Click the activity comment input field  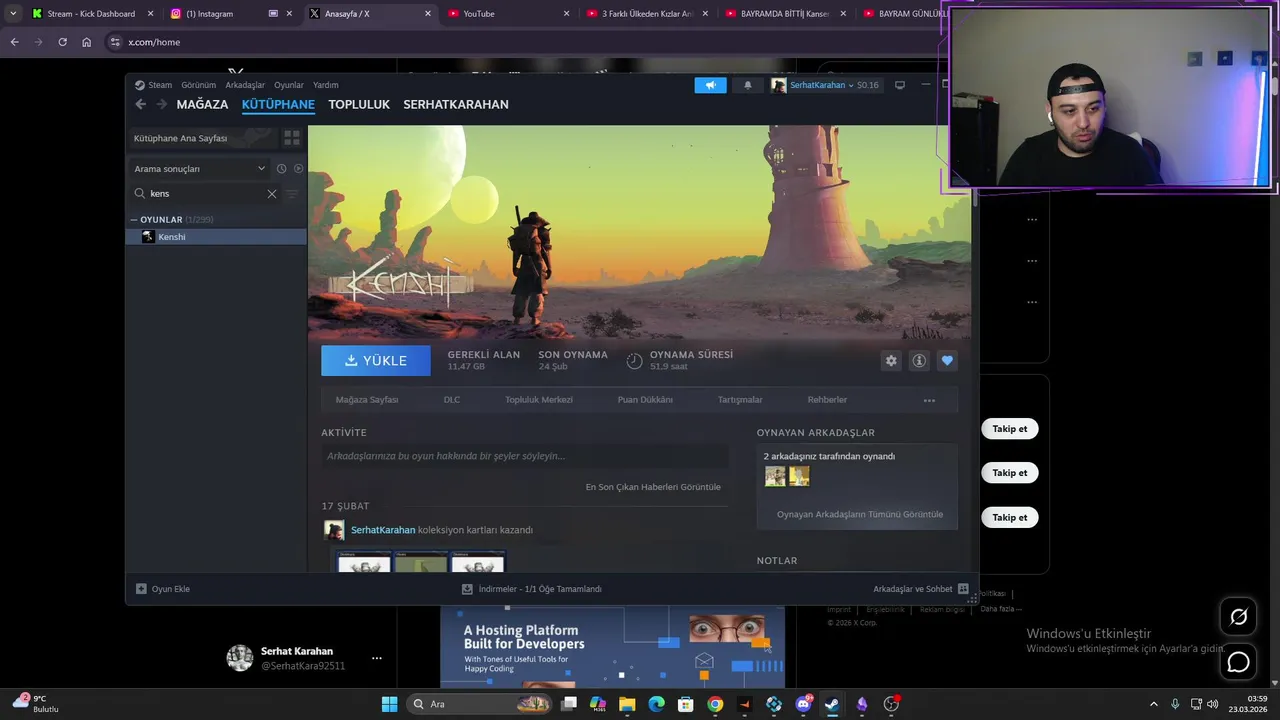524,456
